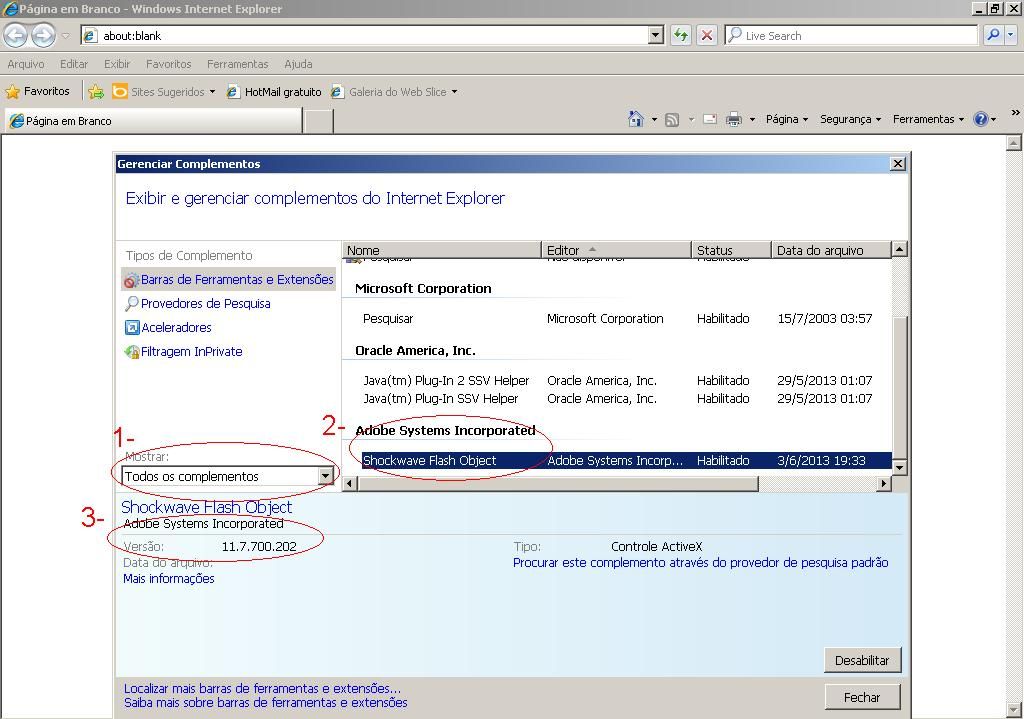Open the Arquivo menu

[x=26, y=64]
